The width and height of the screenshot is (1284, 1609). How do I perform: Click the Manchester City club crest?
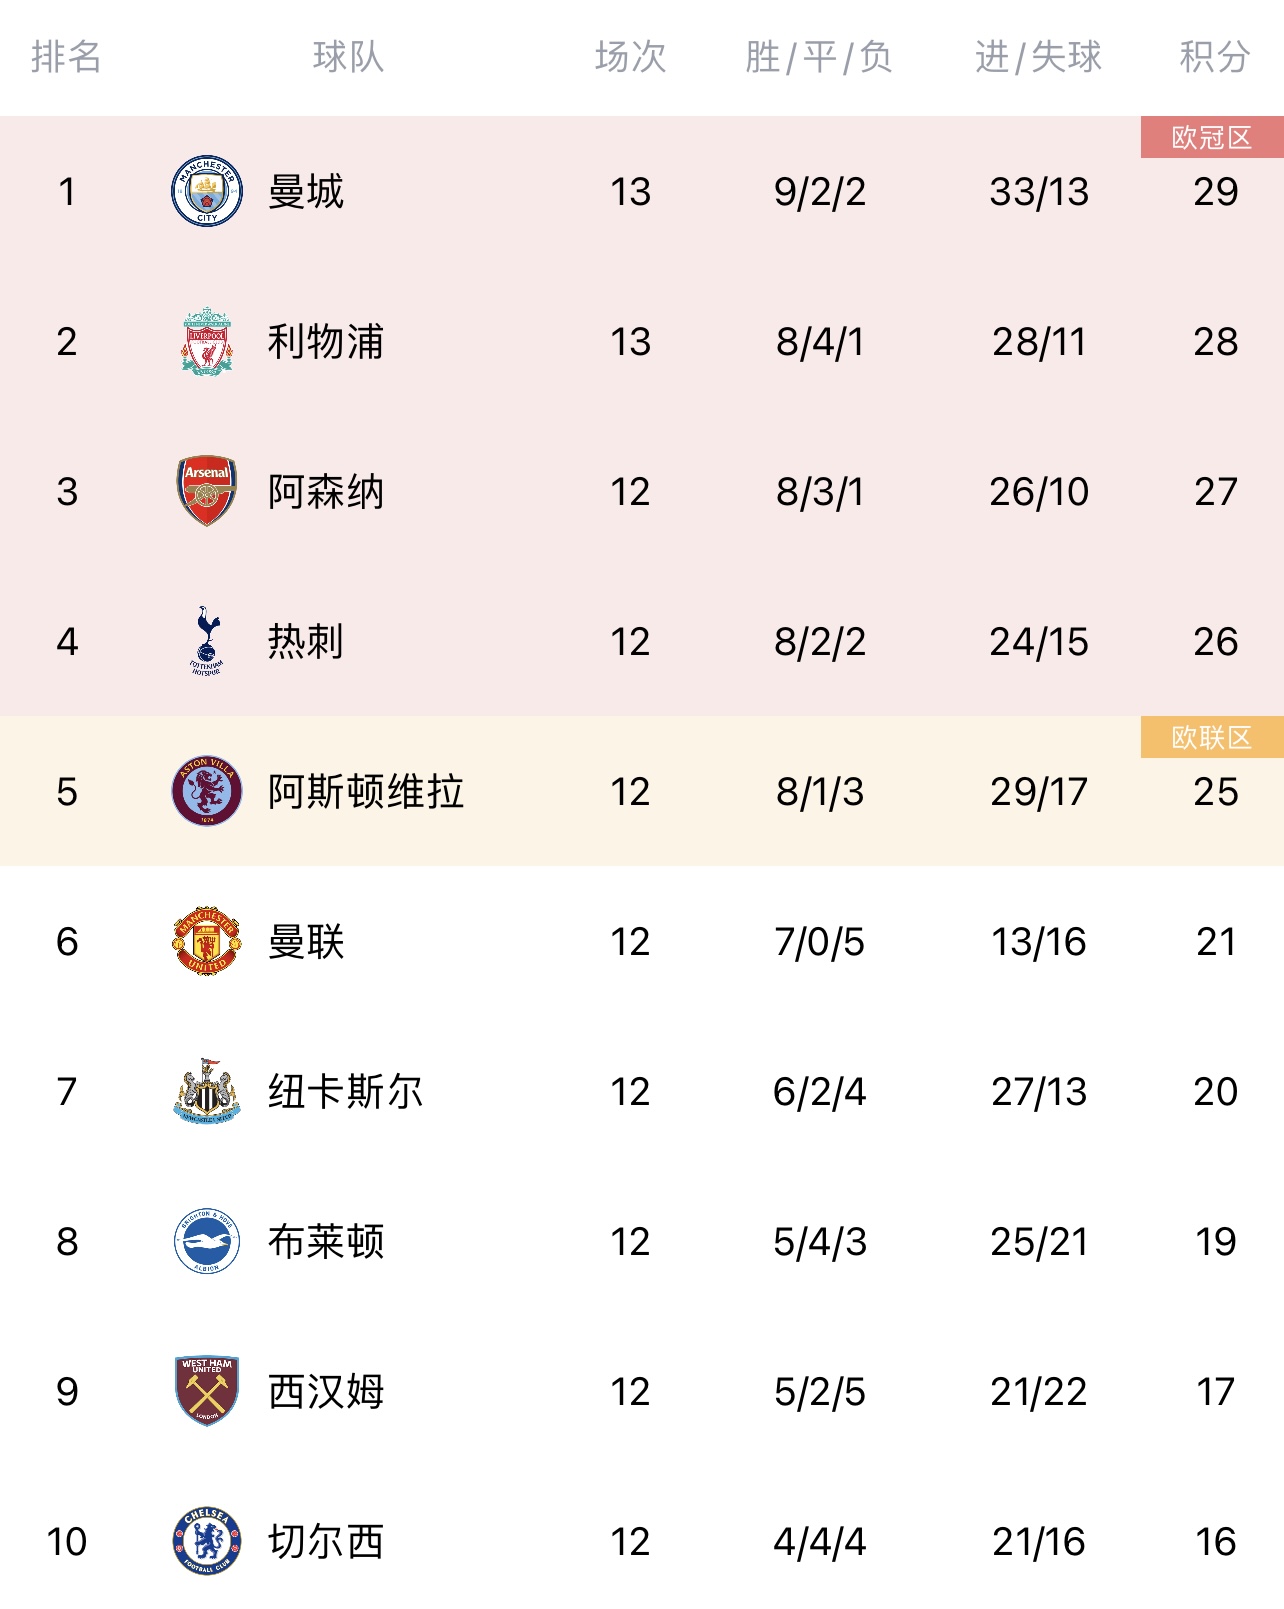tap(207, 191)
